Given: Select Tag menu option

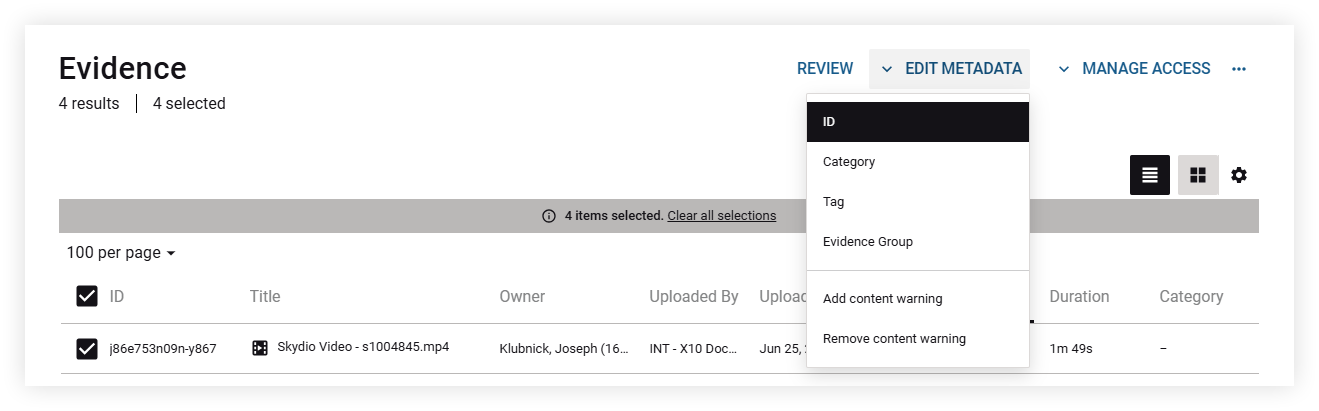Looking at the screenshot, I should tap(918, 202).
